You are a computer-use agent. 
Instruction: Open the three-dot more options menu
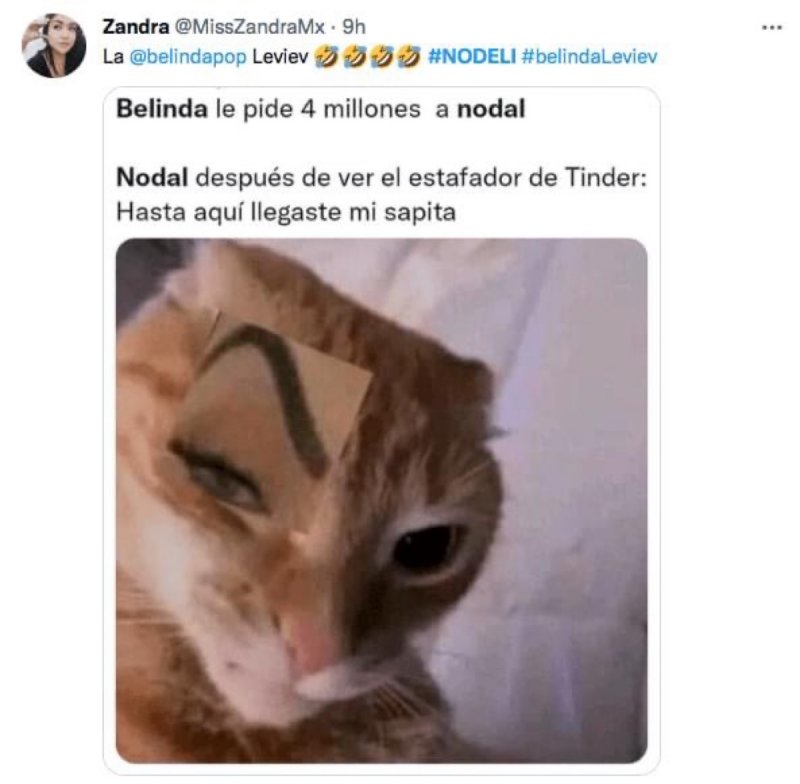coord(771,28)
